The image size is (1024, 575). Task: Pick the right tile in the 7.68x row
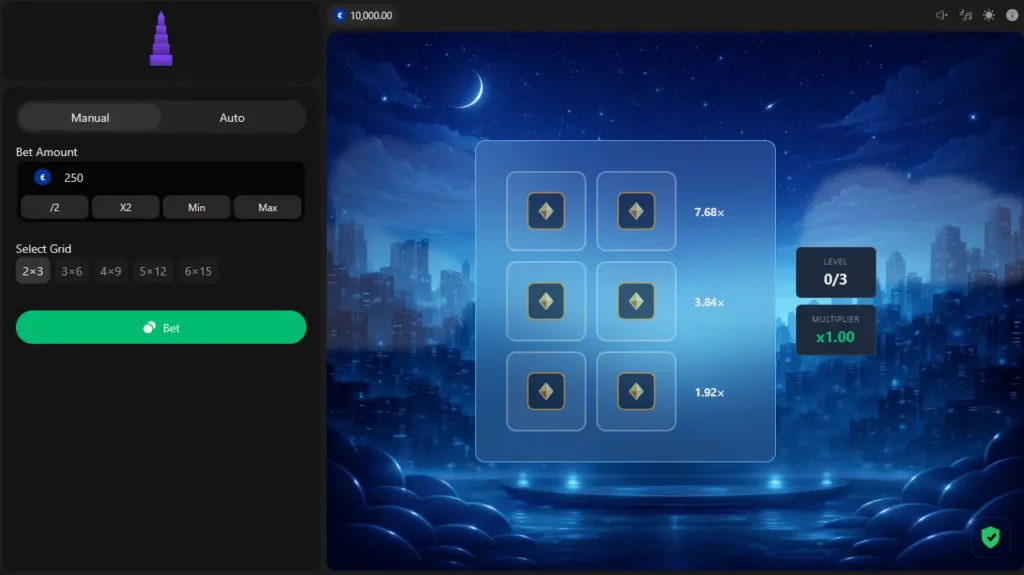[636, 211]
